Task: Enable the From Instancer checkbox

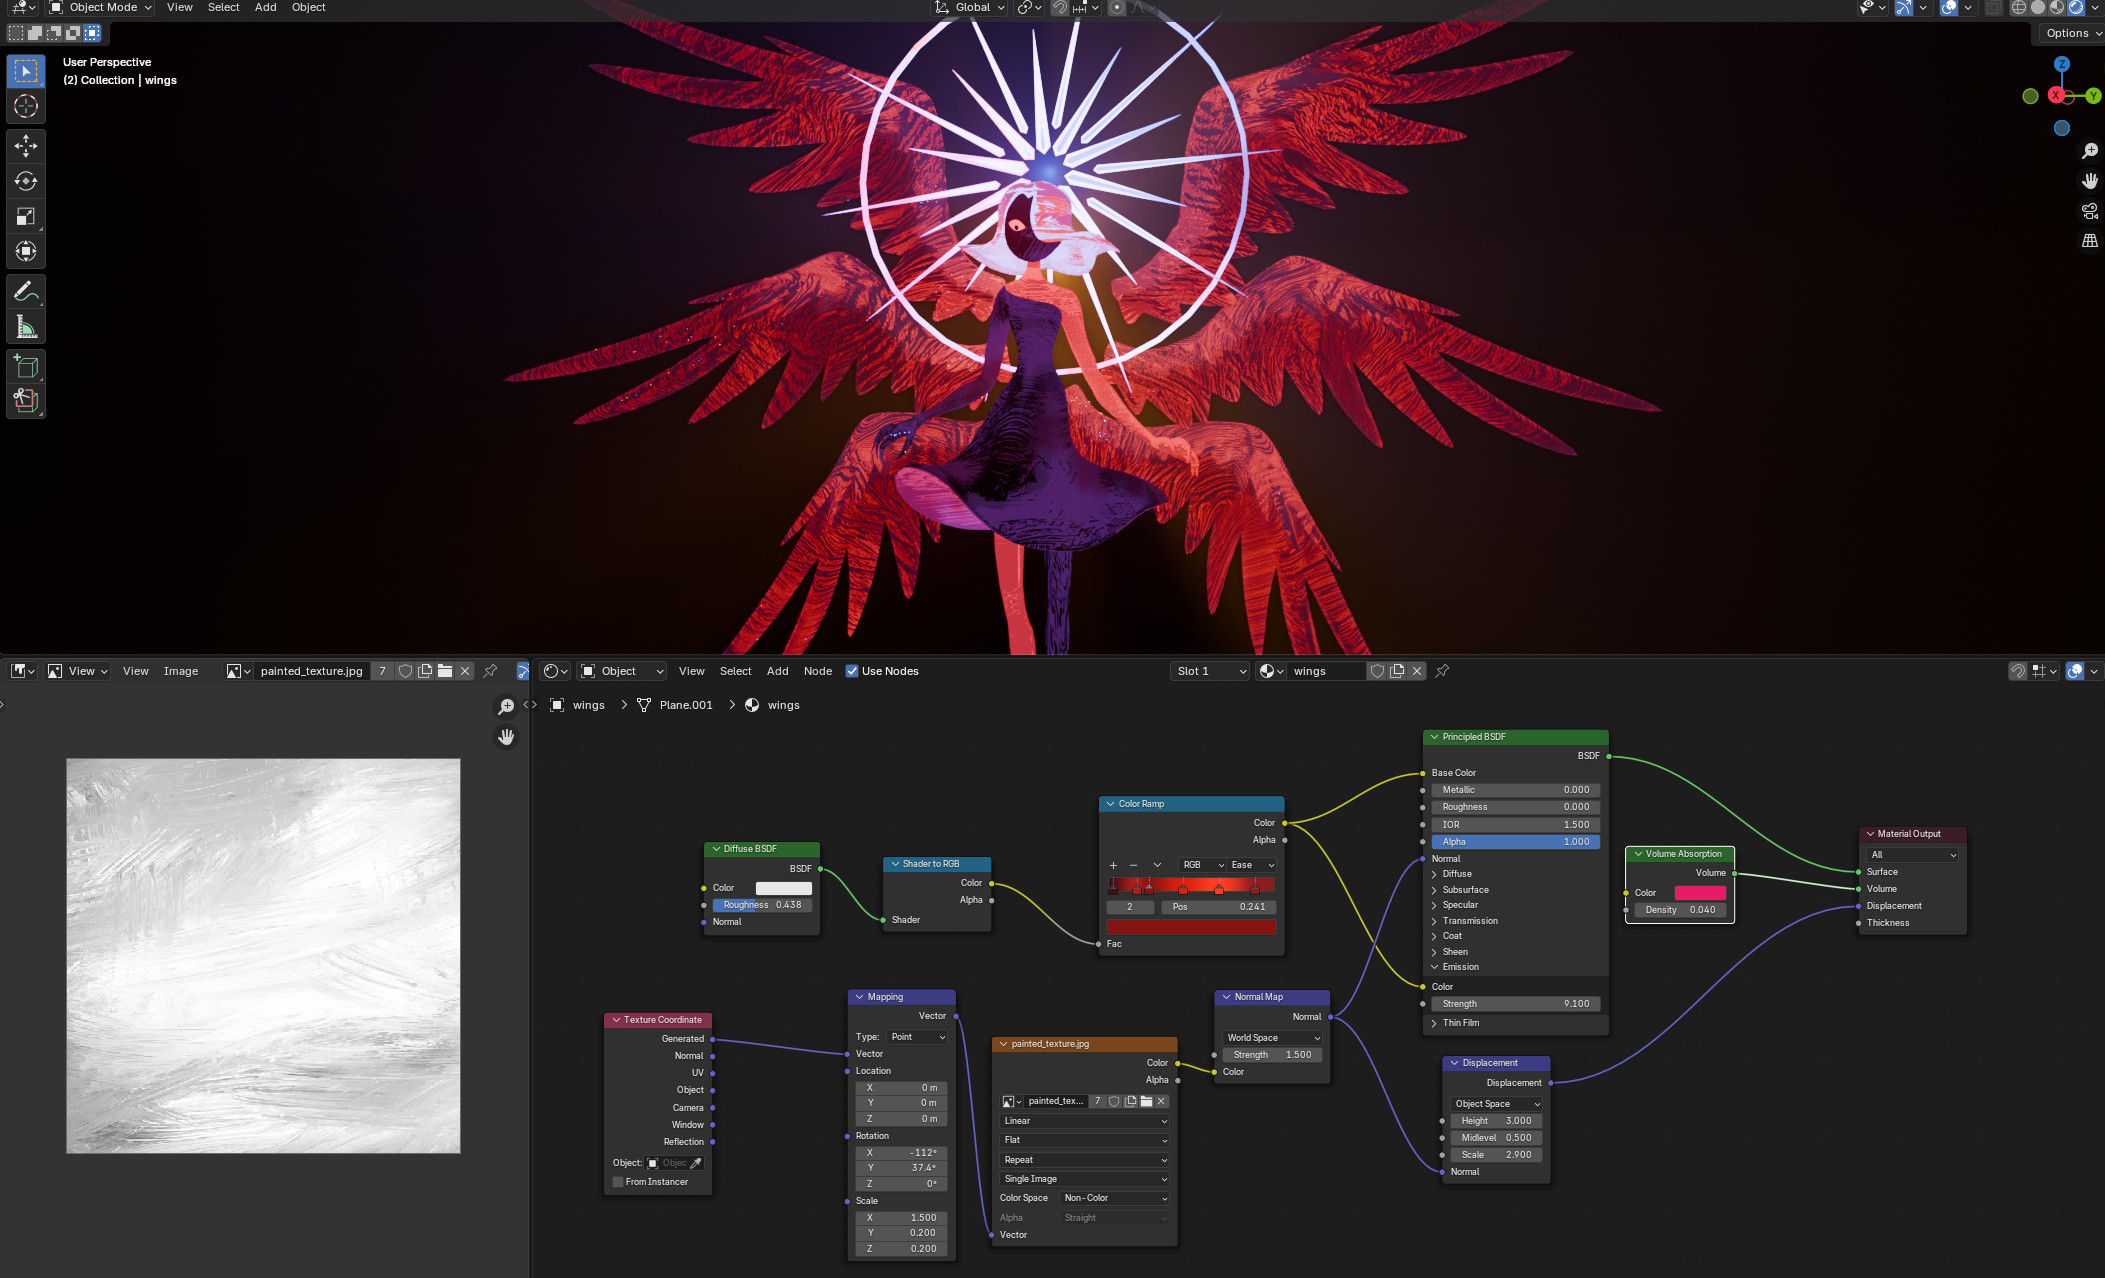Action: click(x=618, y=1182)
